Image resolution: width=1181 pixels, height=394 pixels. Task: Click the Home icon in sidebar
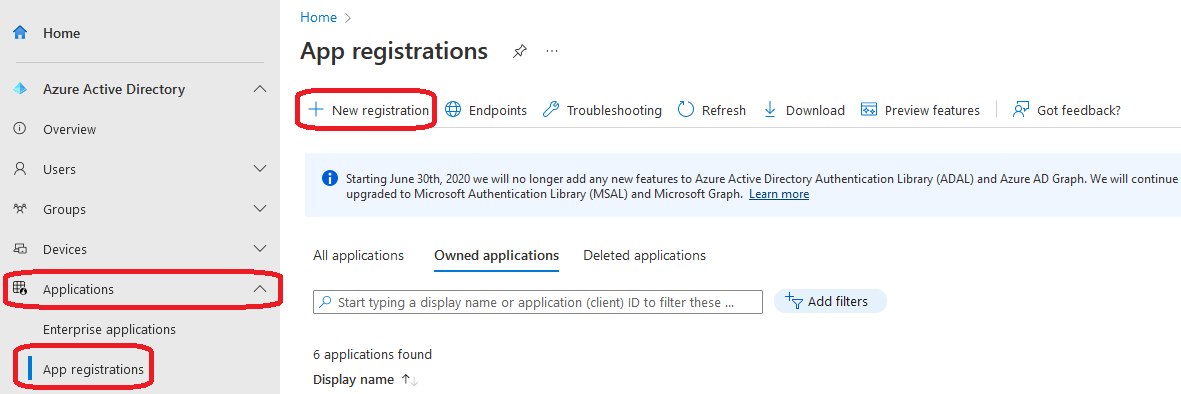point(20,33)
